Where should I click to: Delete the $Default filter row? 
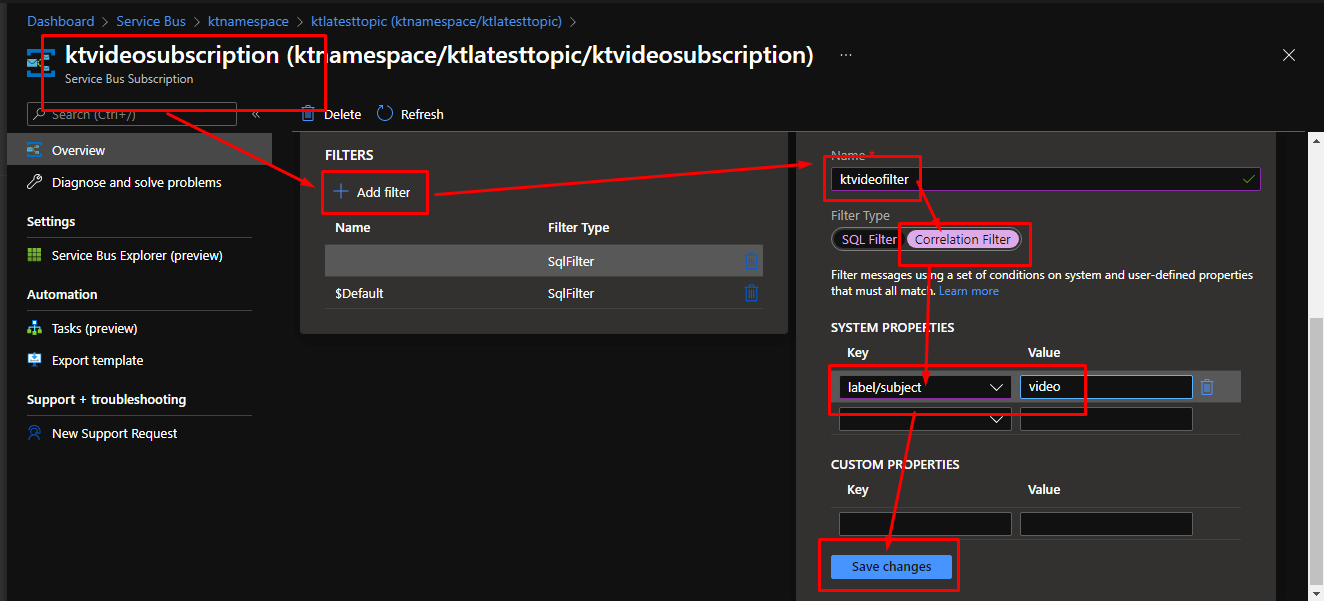(751, 293)
